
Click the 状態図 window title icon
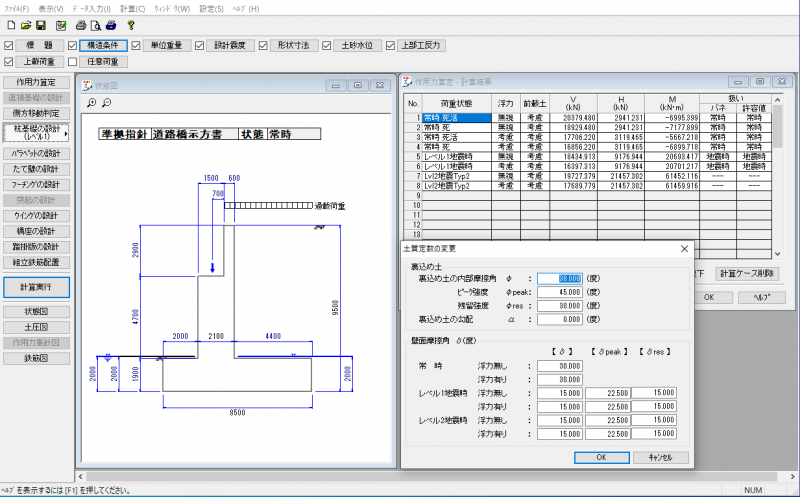88,85
